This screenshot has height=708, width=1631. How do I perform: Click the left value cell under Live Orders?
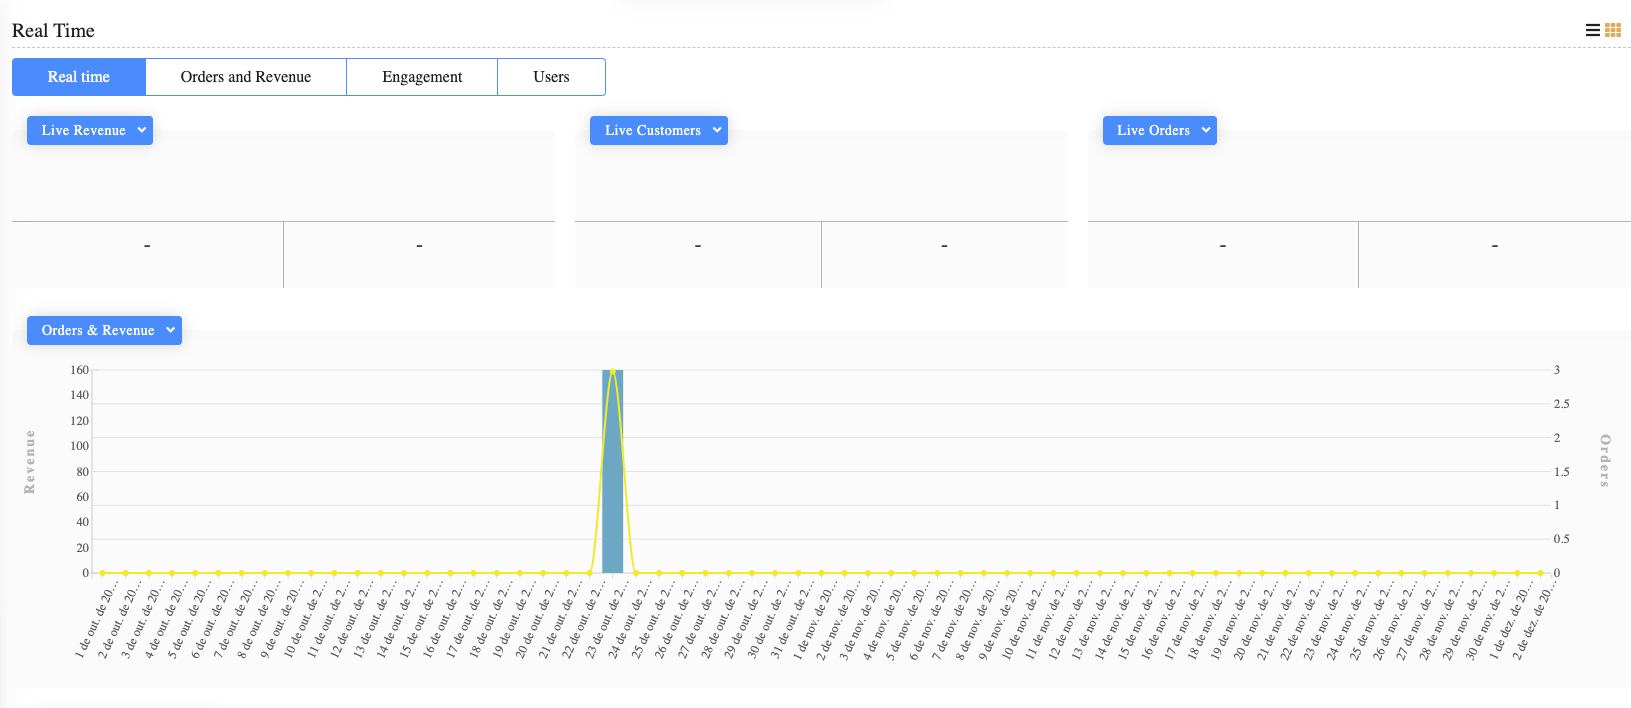[1222, 246]
